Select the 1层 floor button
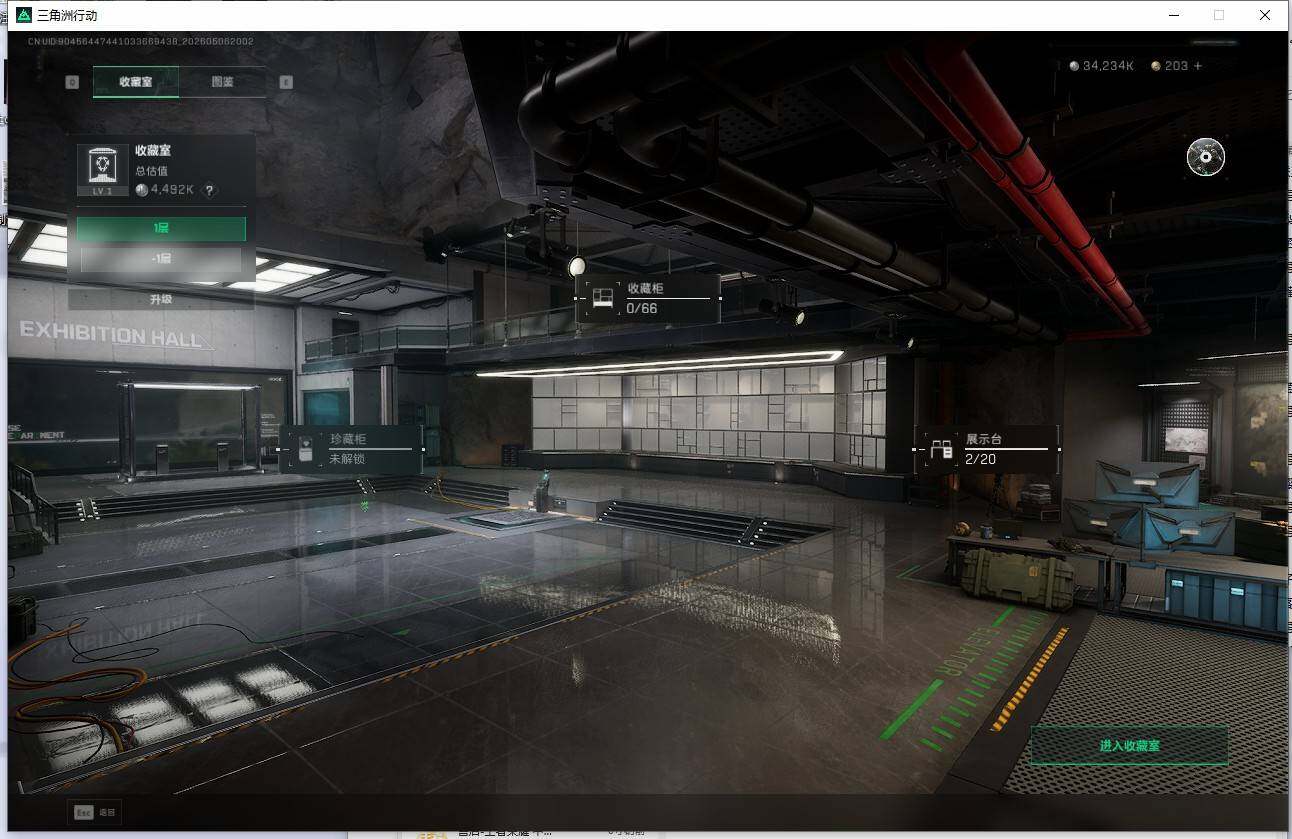 click(161, 229)
